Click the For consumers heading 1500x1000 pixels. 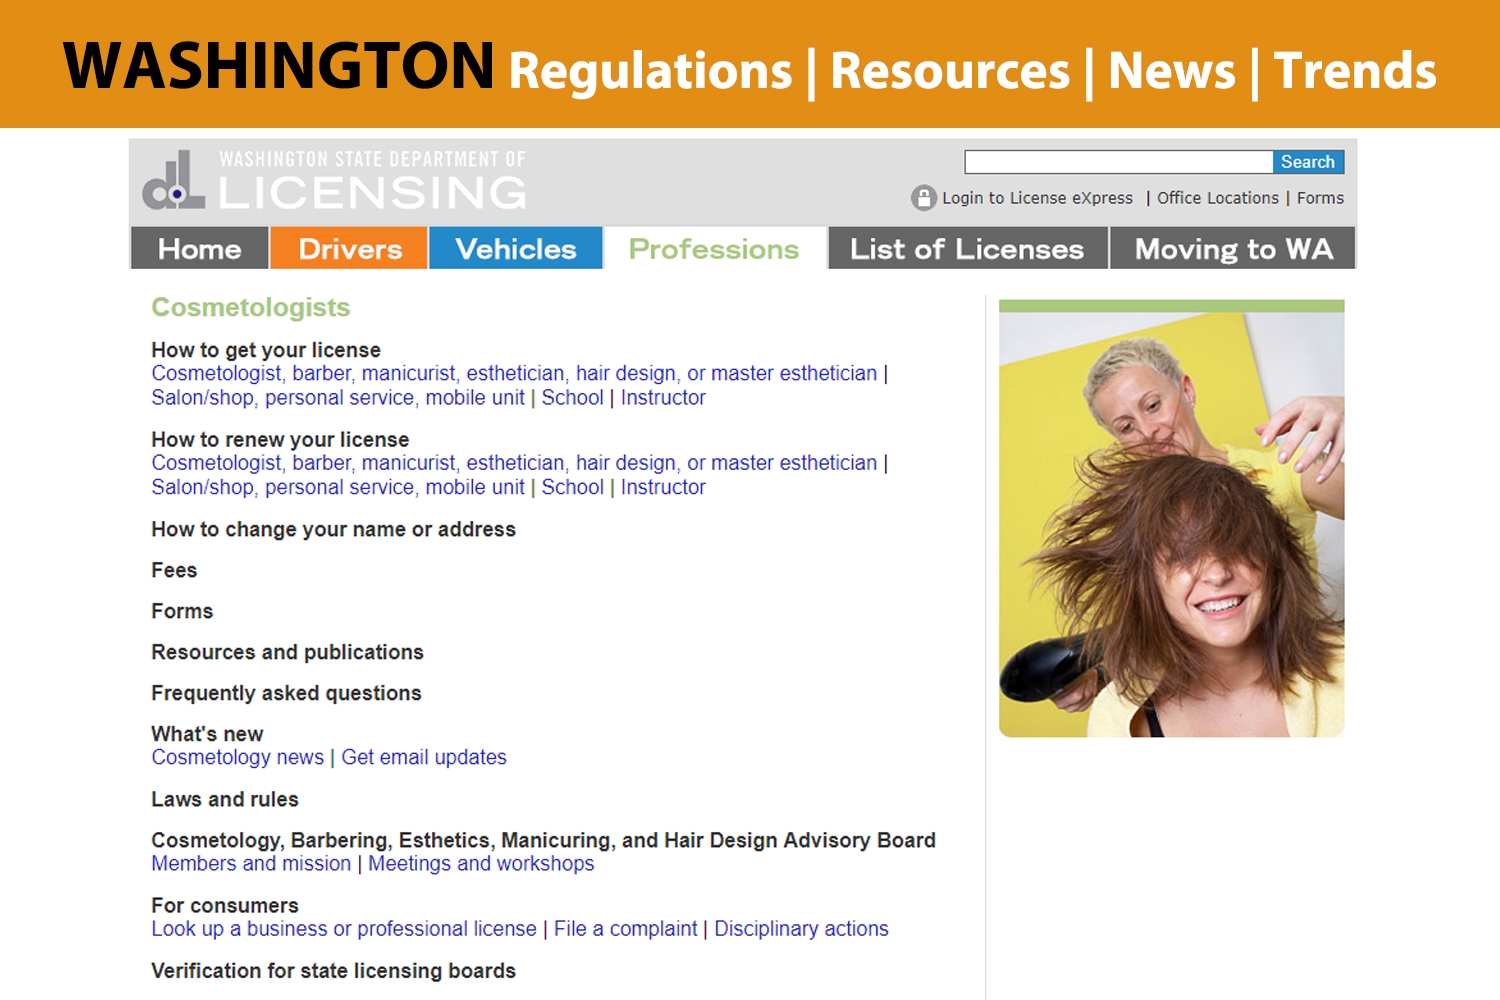pos(225,905)
